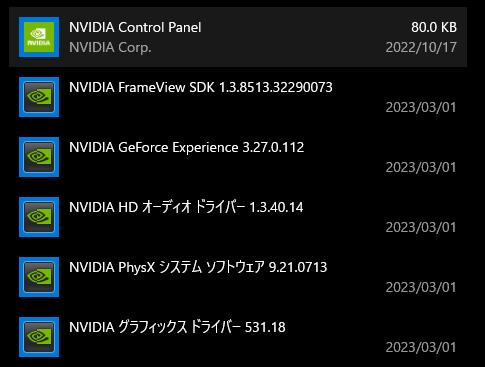Select NVIDIA GeForce Experience 3.27.0.112 entry
485x367 pixels.
click(x=187, y=147)
